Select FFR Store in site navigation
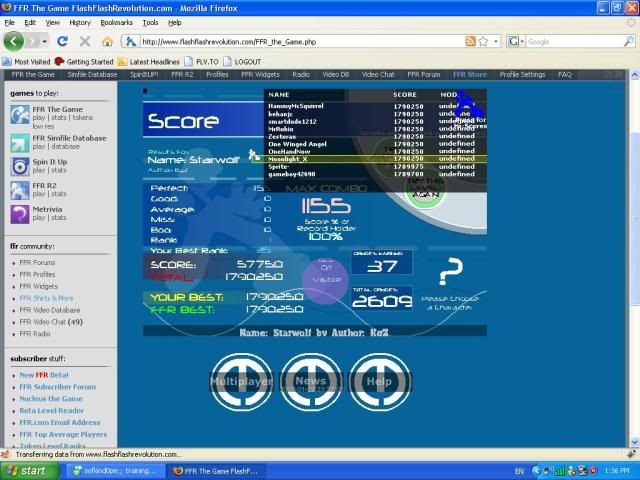This screenshot has height=480, width=640. point(469,74)
